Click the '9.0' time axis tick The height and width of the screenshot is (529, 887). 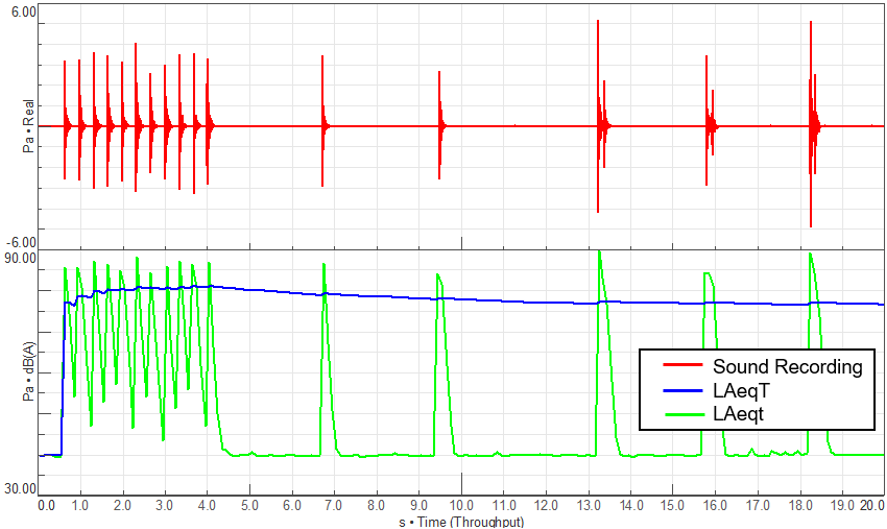pos(419,505)
